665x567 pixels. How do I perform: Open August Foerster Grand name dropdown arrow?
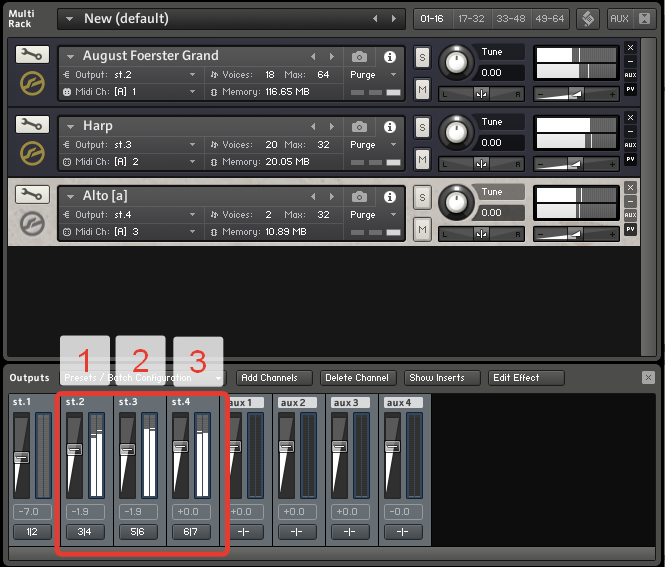click(x=70, y=56)
